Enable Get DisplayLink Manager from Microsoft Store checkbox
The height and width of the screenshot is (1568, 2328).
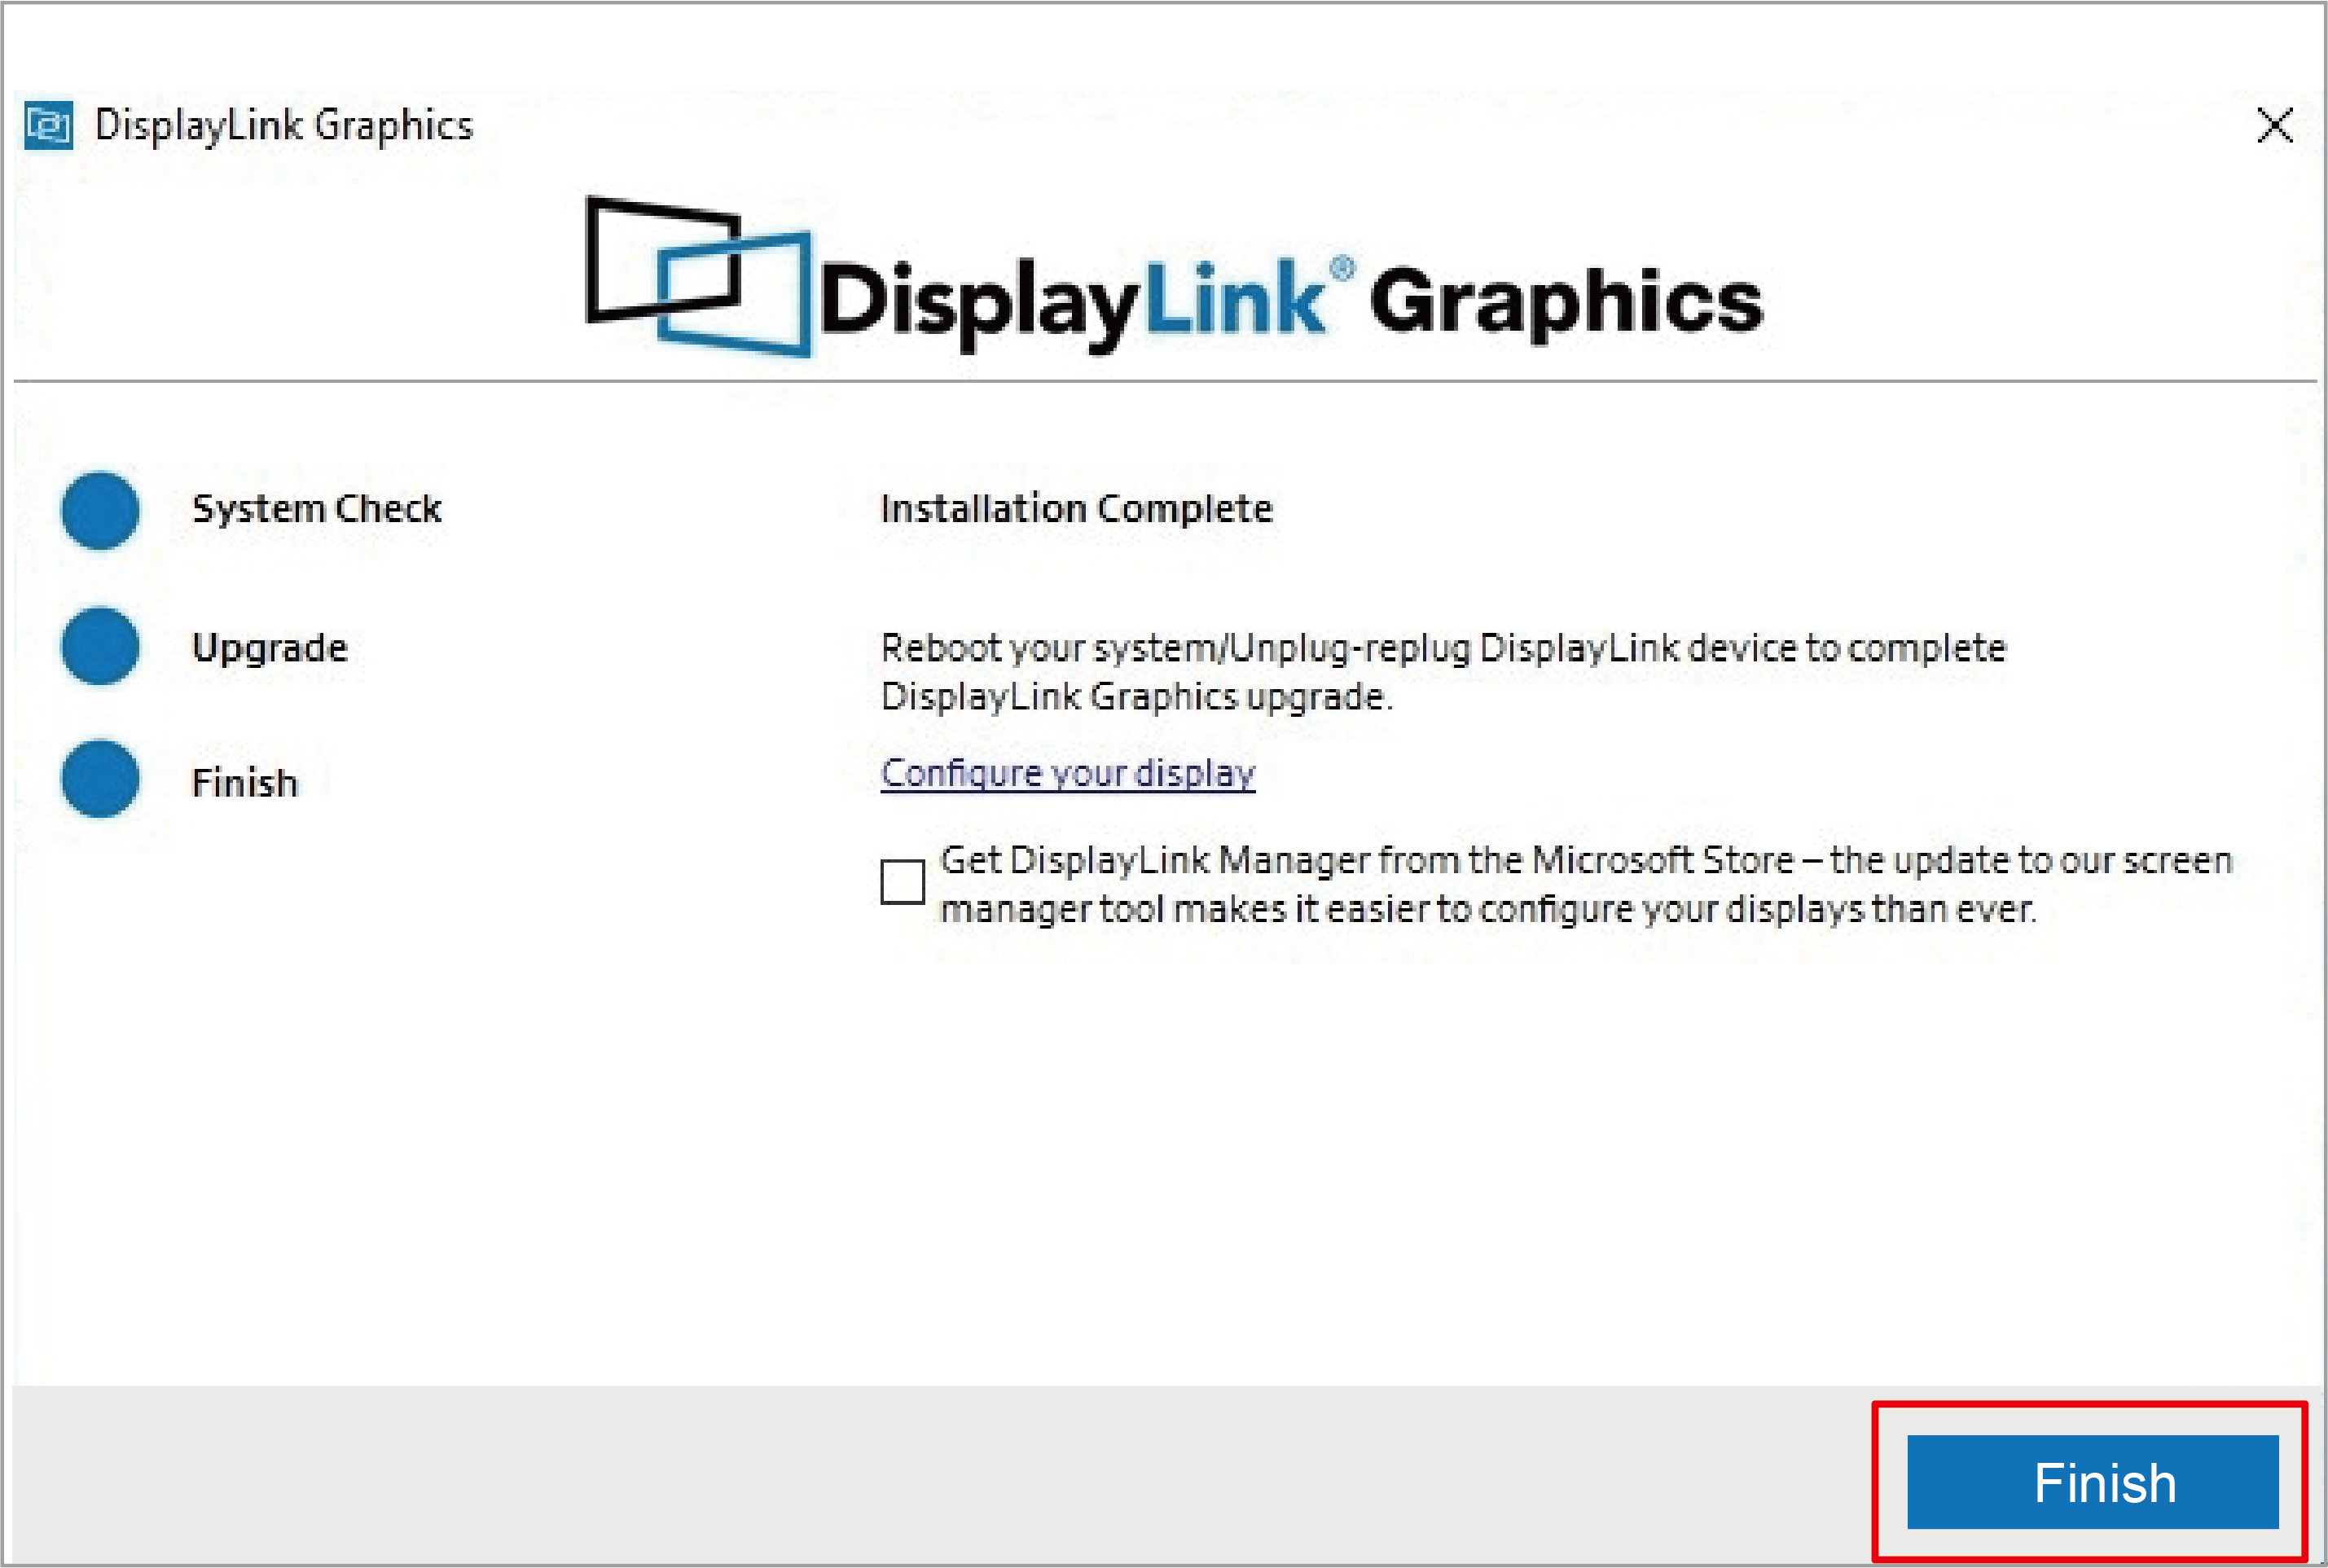click(x=902, y=881)
